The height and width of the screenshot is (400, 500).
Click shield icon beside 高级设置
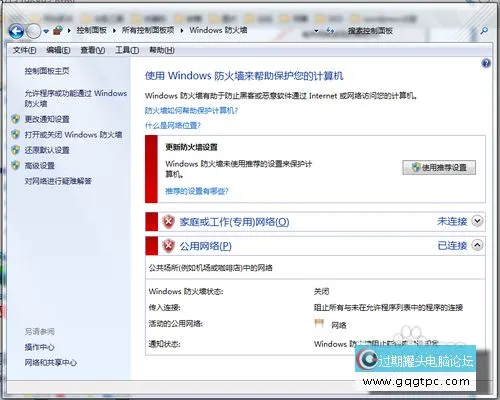pyautogui.click(x=16, y=165)
